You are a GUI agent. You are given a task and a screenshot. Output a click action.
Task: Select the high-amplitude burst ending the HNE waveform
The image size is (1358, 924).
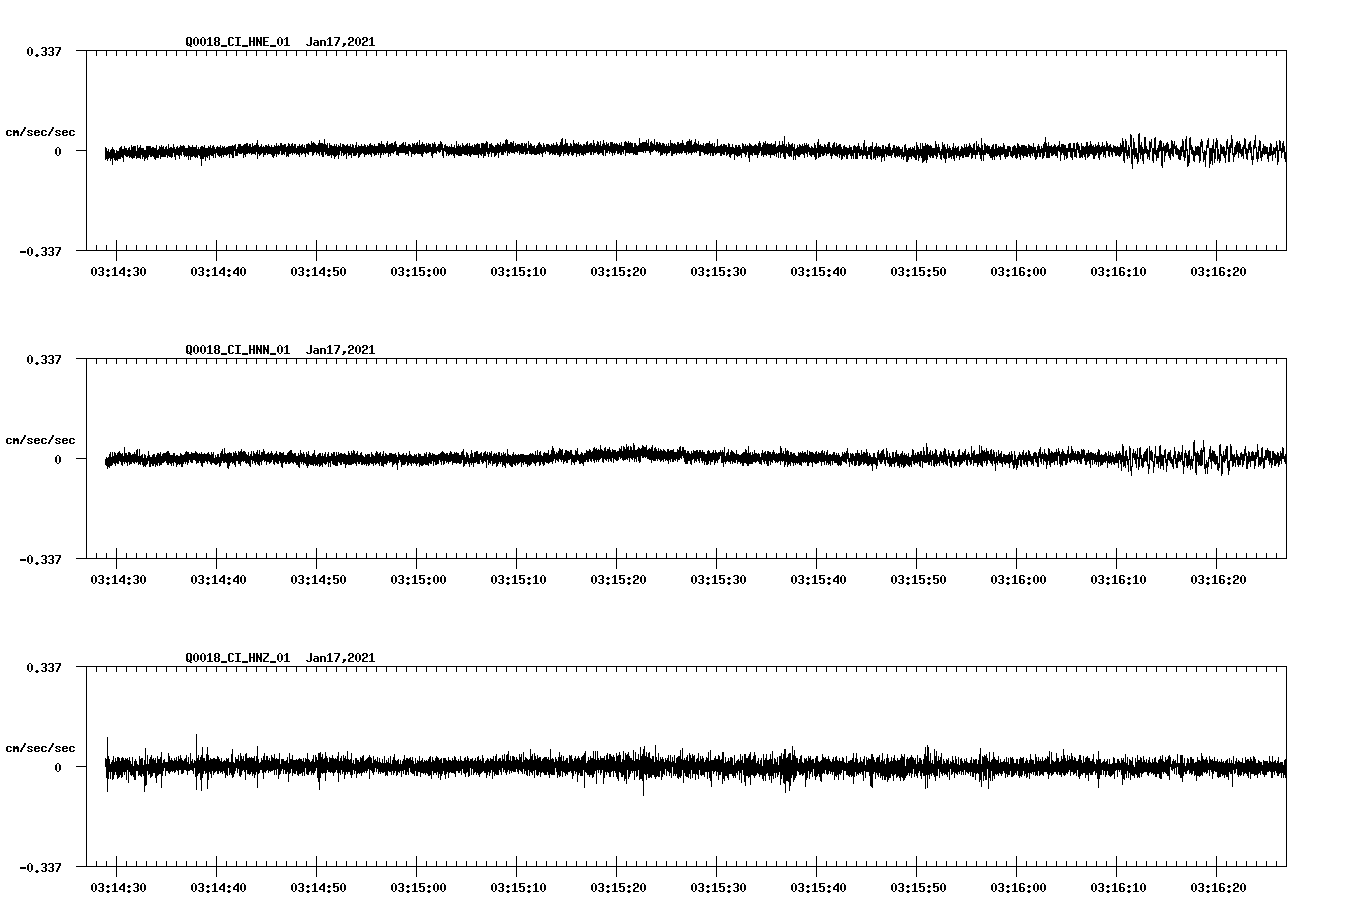pyautogui.click(x=1200, y=152)
